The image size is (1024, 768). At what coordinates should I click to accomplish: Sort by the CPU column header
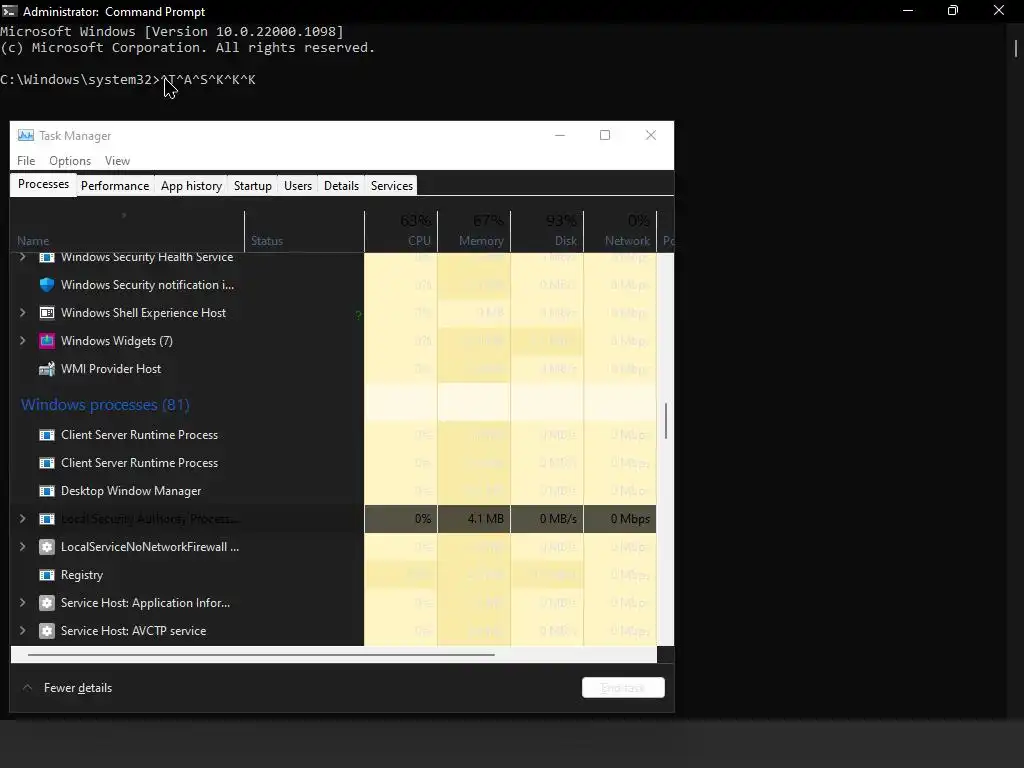(401, 231)
